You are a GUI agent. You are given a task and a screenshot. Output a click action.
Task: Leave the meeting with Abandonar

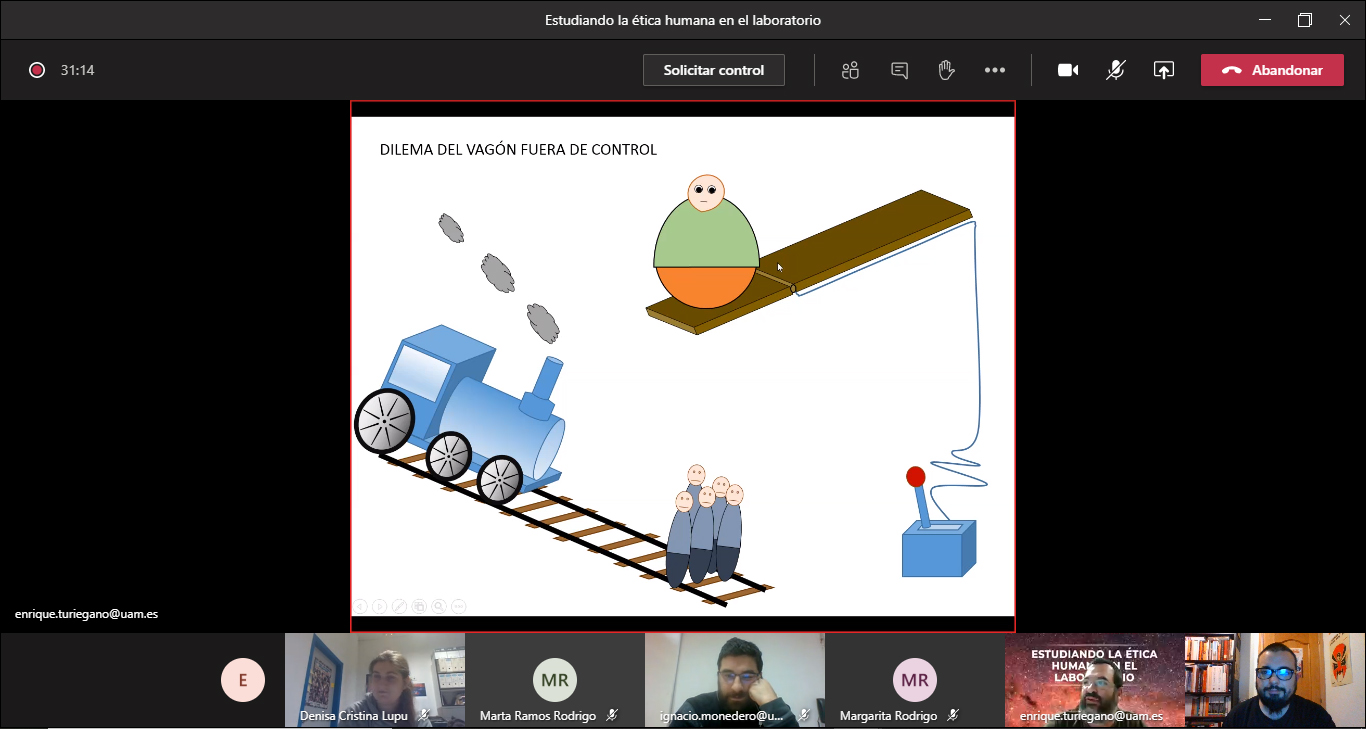[1272, 70]
